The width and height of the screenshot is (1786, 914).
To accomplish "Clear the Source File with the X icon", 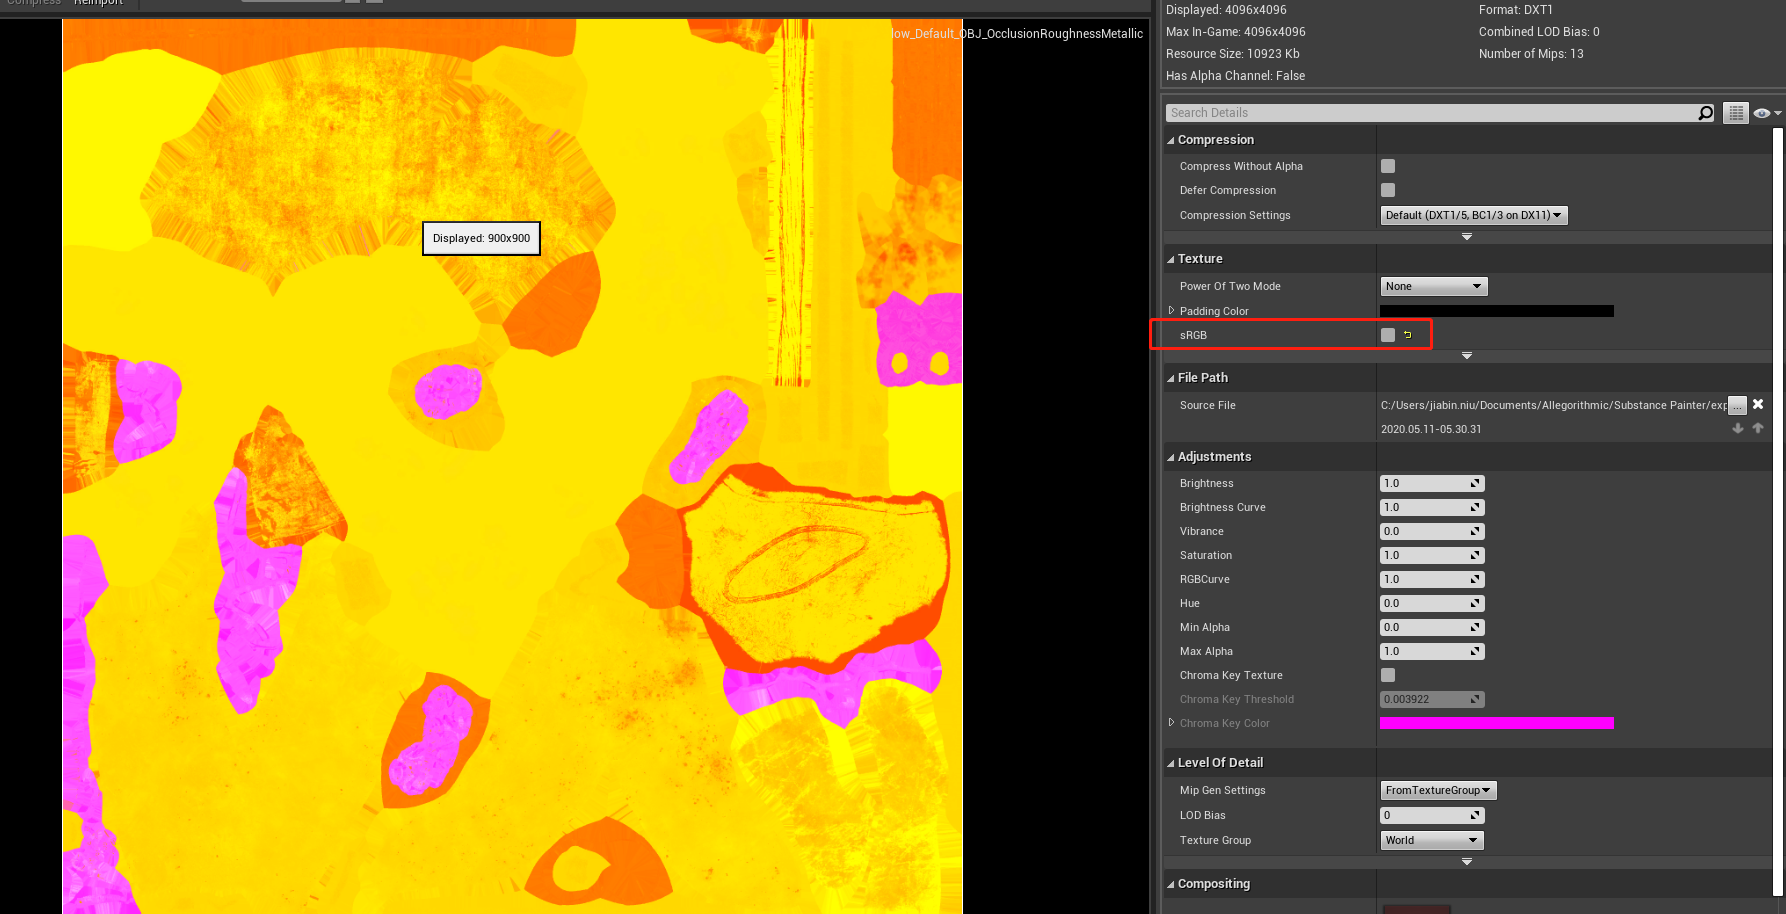I will click(x=1757, y=404).
